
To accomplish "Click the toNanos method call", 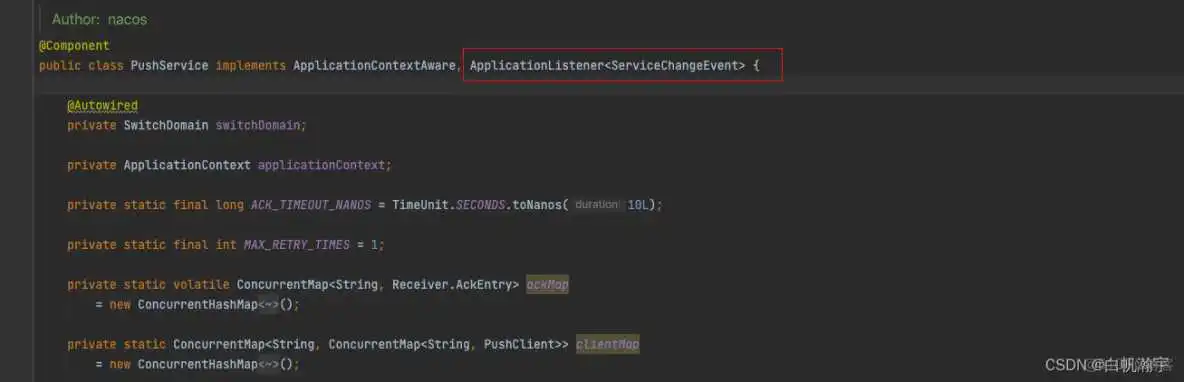I will click(x=537, y=205).
